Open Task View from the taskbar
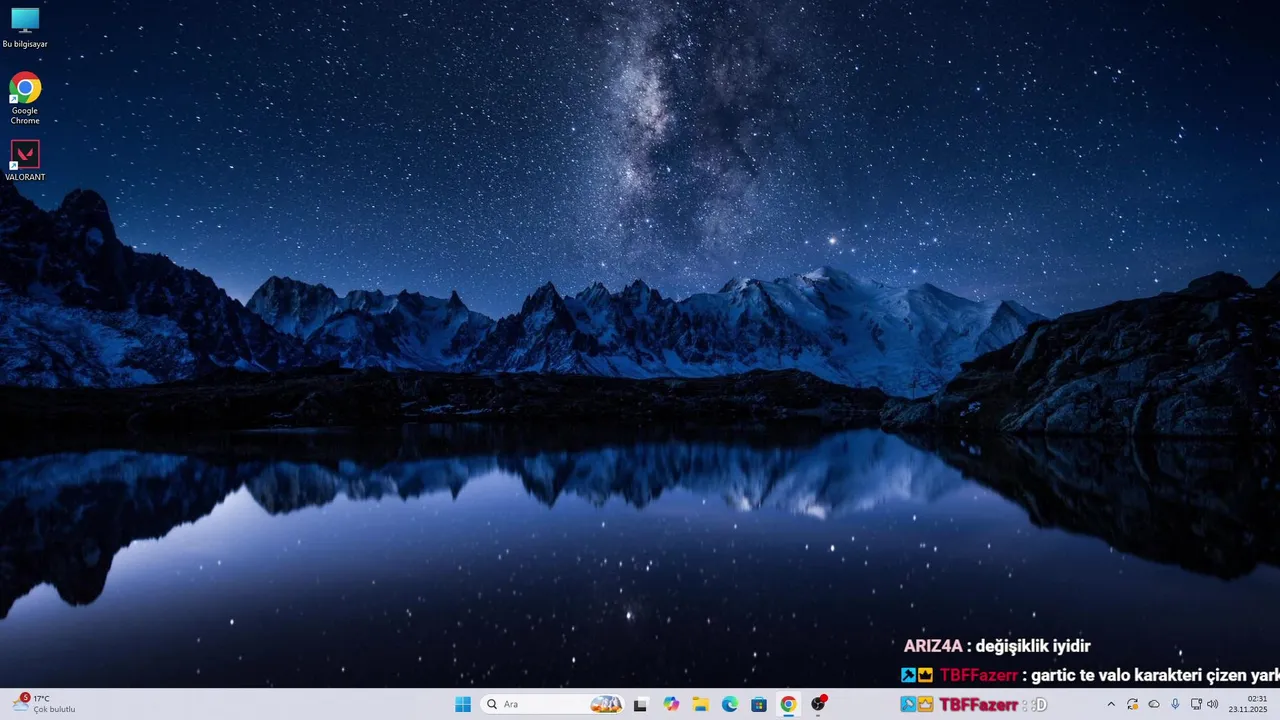Image resolution: width=1280 pixels, height=720 pixels. click(x=641, y=704)
